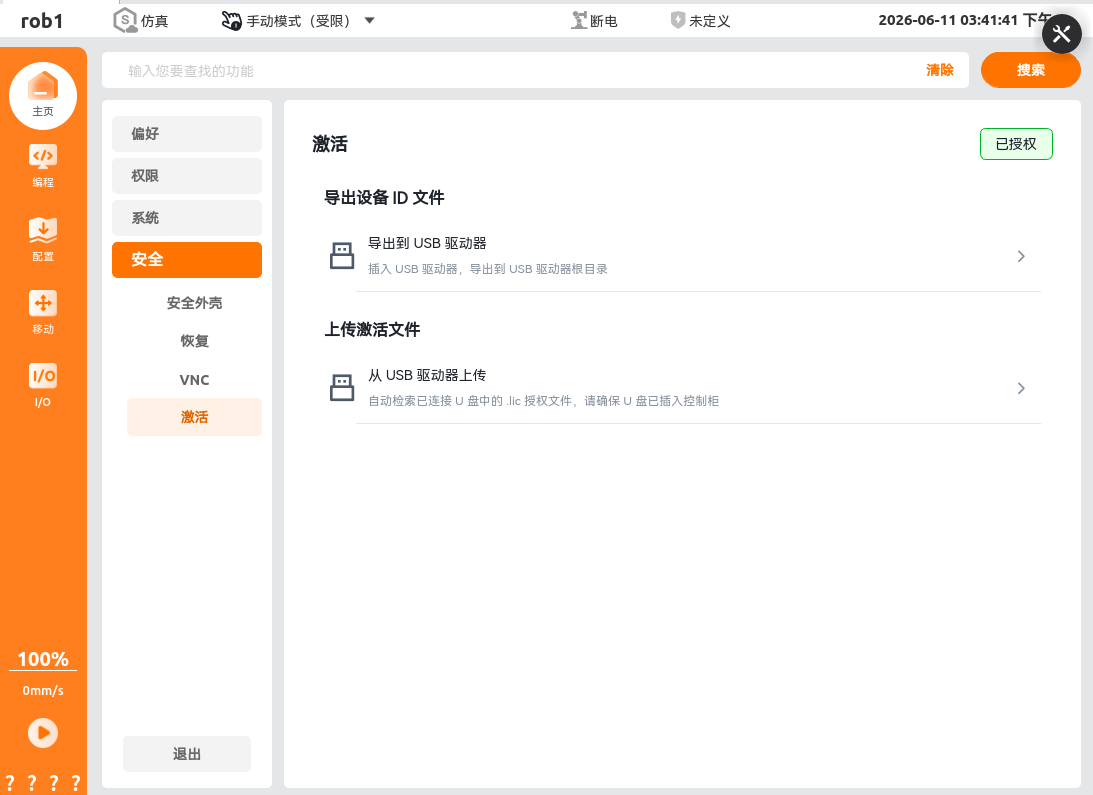This screenshot has height=795, width=1093.
Task: Click the play button in sidebar
Action: [43, 733]
